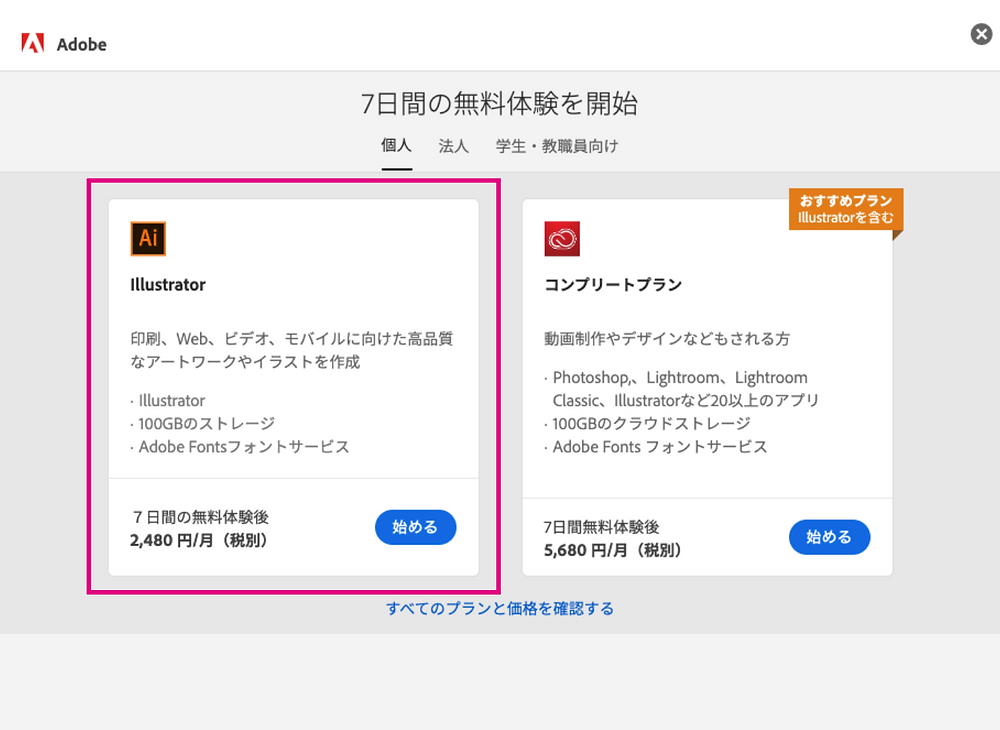
Task: Click 印刷、Web、ビデオ description in Illustrator card
Action: [x=292, y=350]
